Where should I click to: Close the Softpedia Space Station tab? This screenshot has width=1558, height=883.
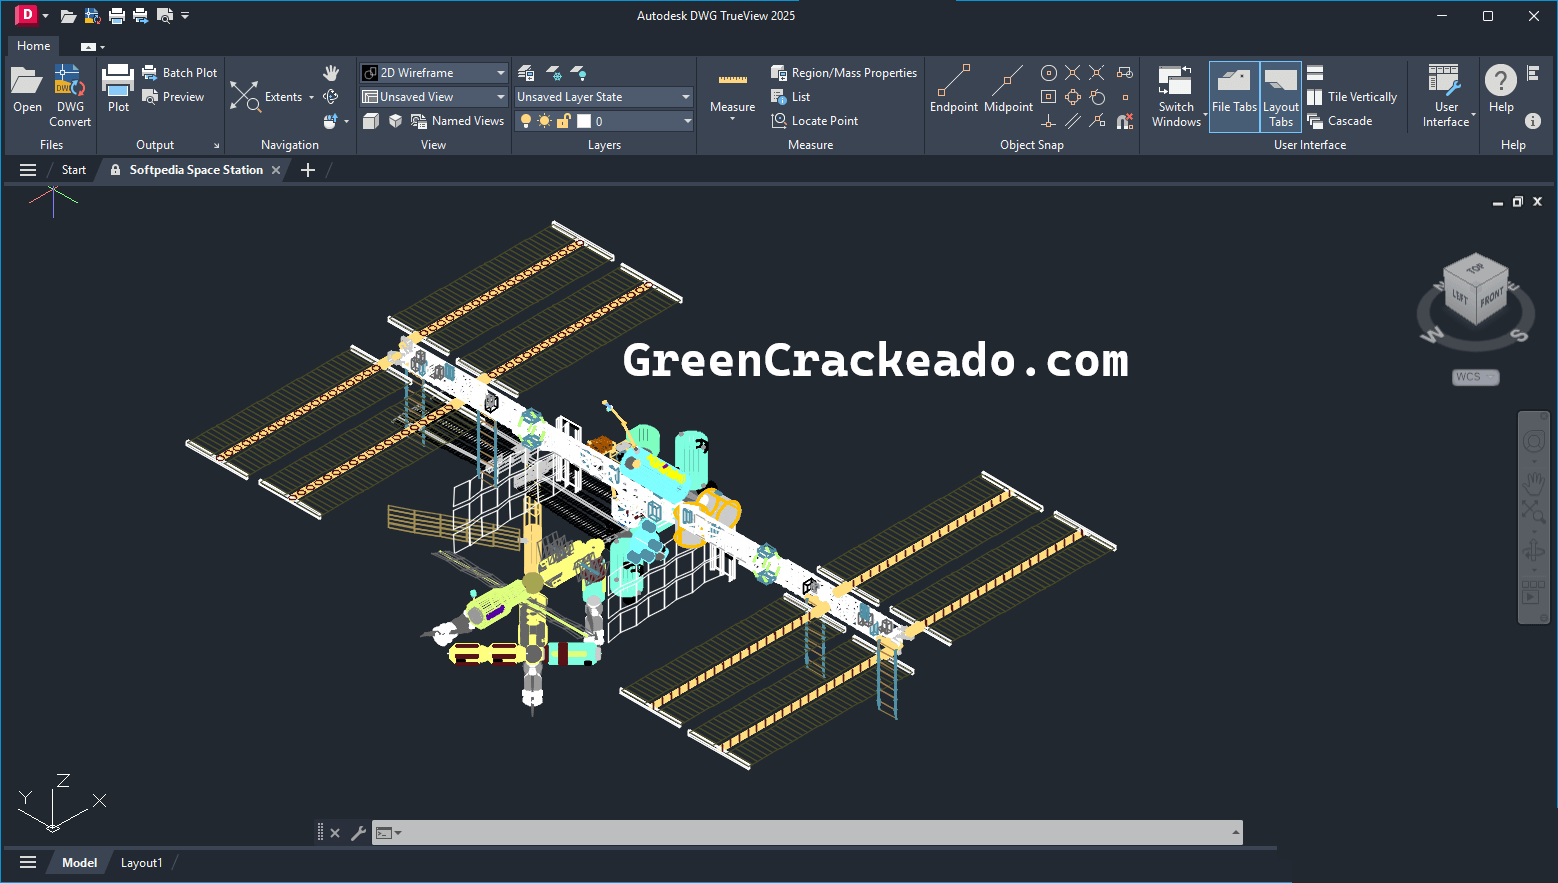pyautogui.click(x=276, y=170)
